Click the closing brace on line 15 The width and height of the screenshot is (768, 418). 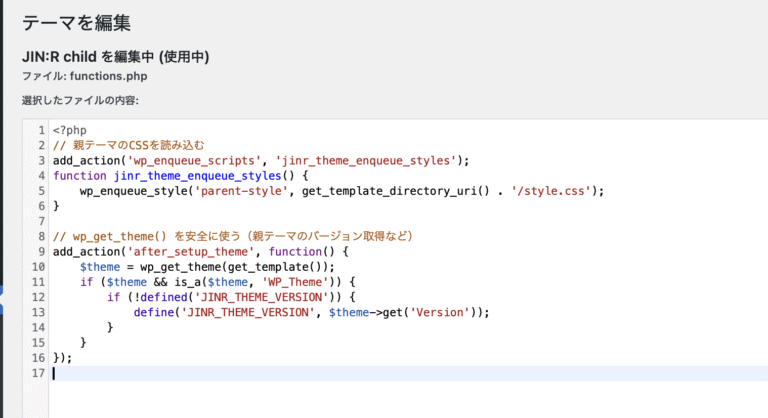pyautogui.click(x=83, y=343)
